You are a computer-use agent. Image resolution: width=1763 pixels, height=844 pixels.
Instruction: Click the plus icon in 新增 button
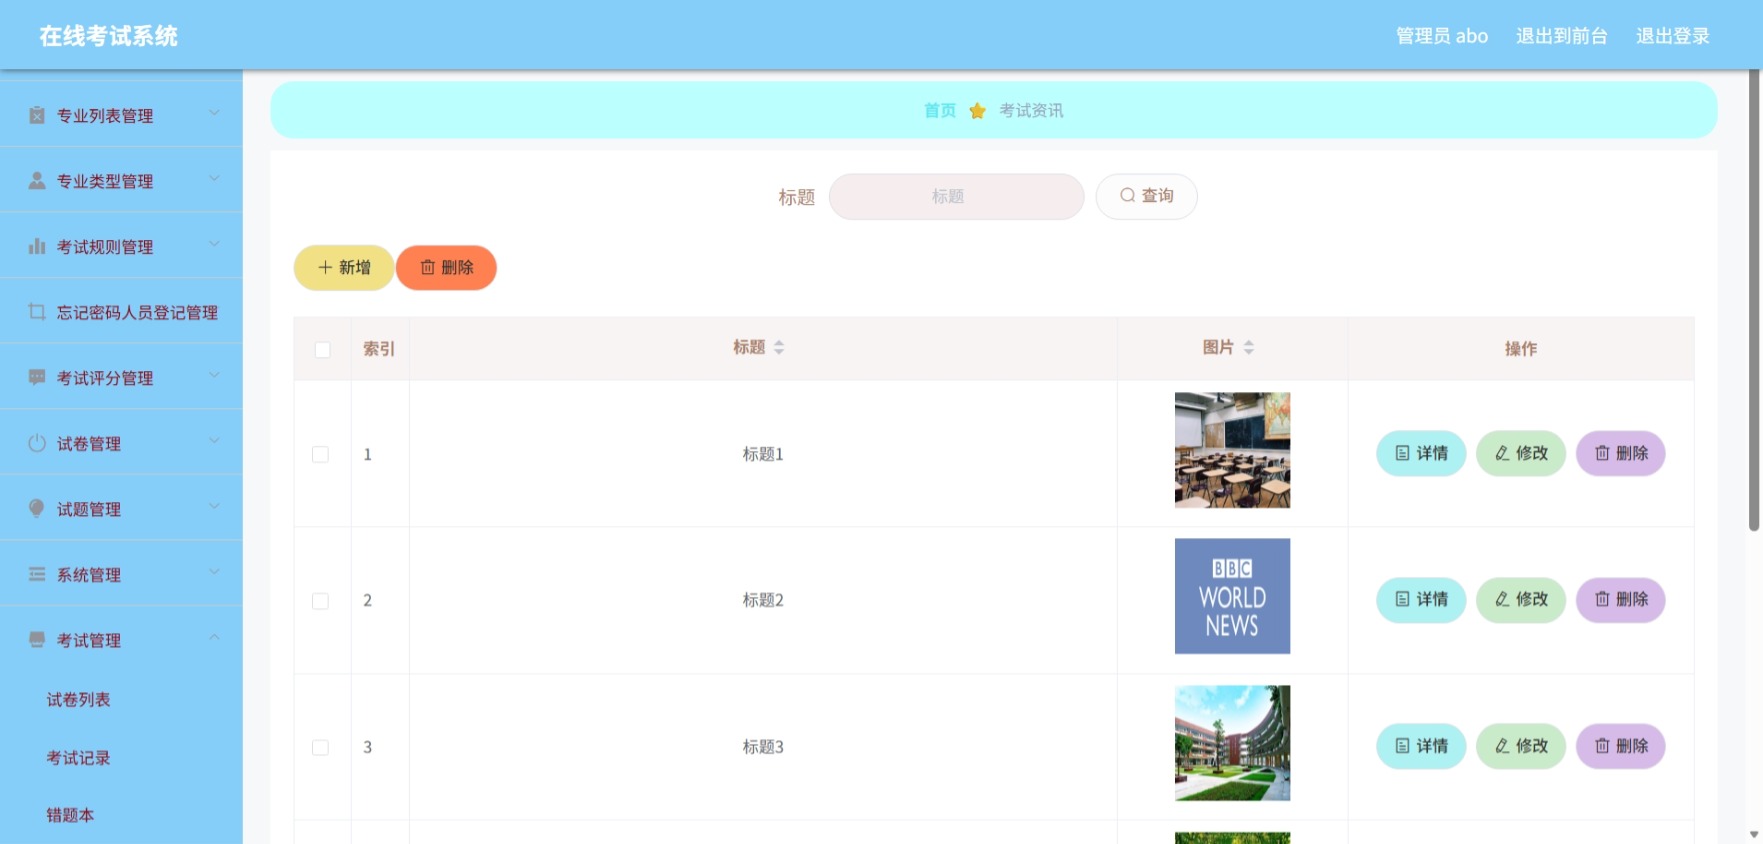click(x=325, y=267)
